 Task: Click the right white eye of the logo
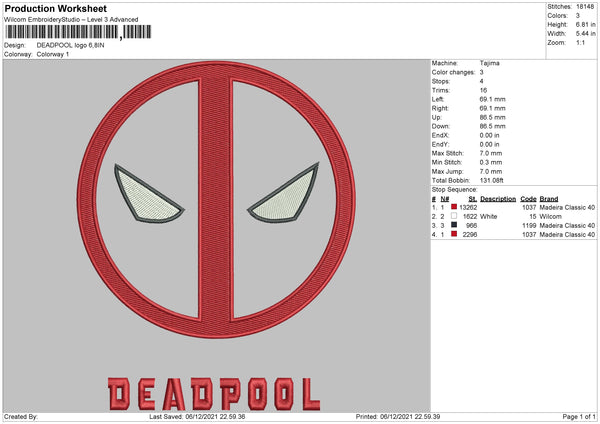click(284, 193)
